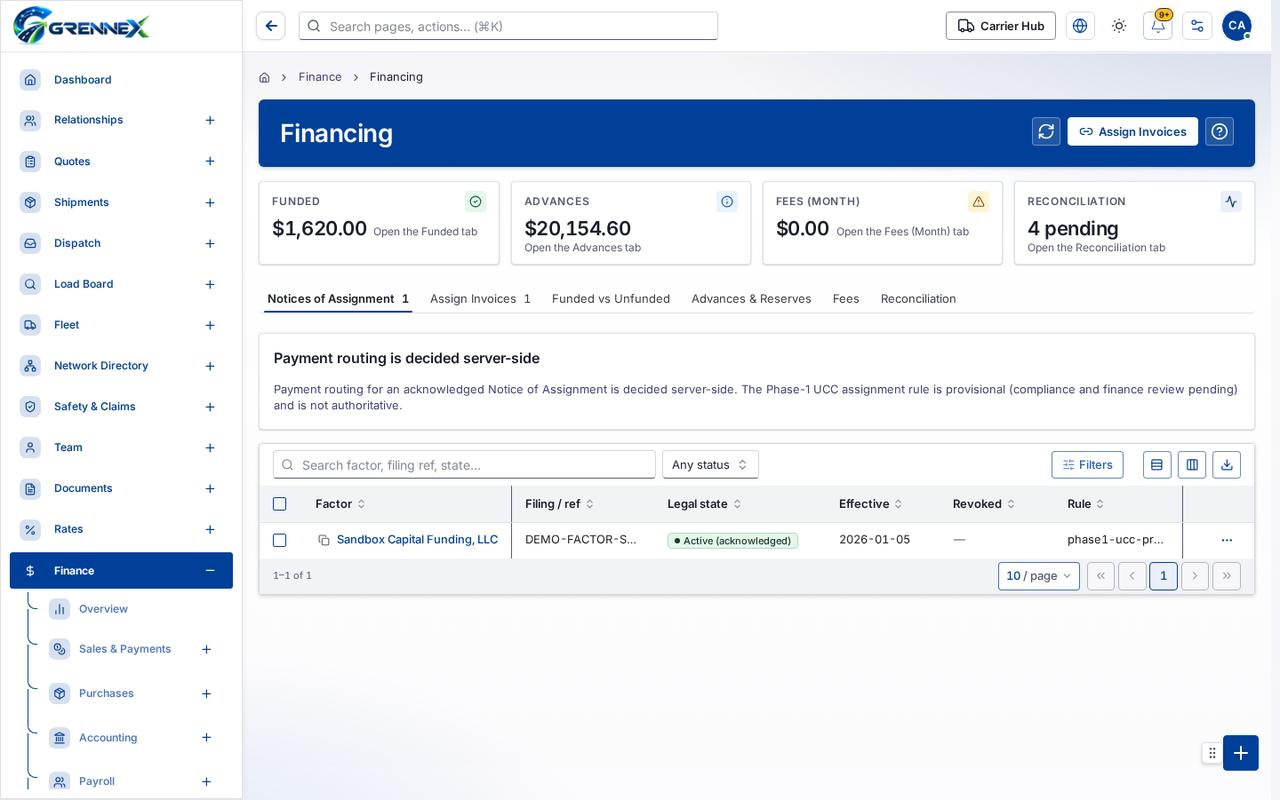
Task: Select all rows with header checkbox
Action: 280,504
